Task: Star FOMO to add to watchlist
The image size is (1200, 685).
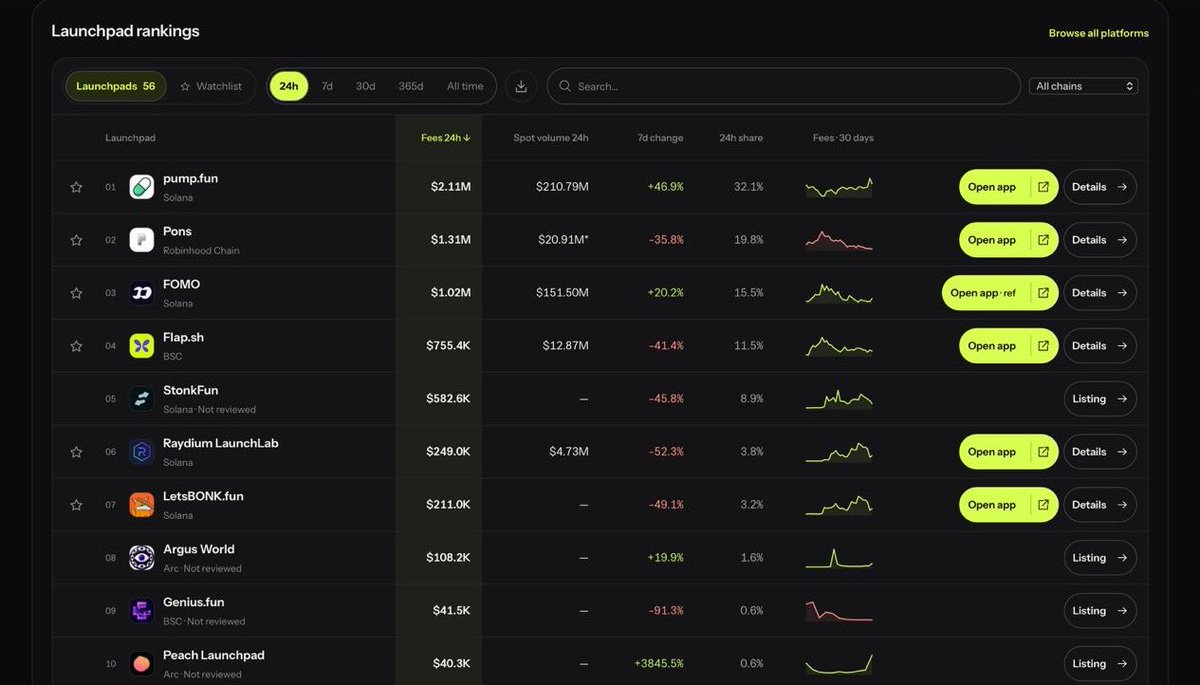Action: click(x=76, y=293)
